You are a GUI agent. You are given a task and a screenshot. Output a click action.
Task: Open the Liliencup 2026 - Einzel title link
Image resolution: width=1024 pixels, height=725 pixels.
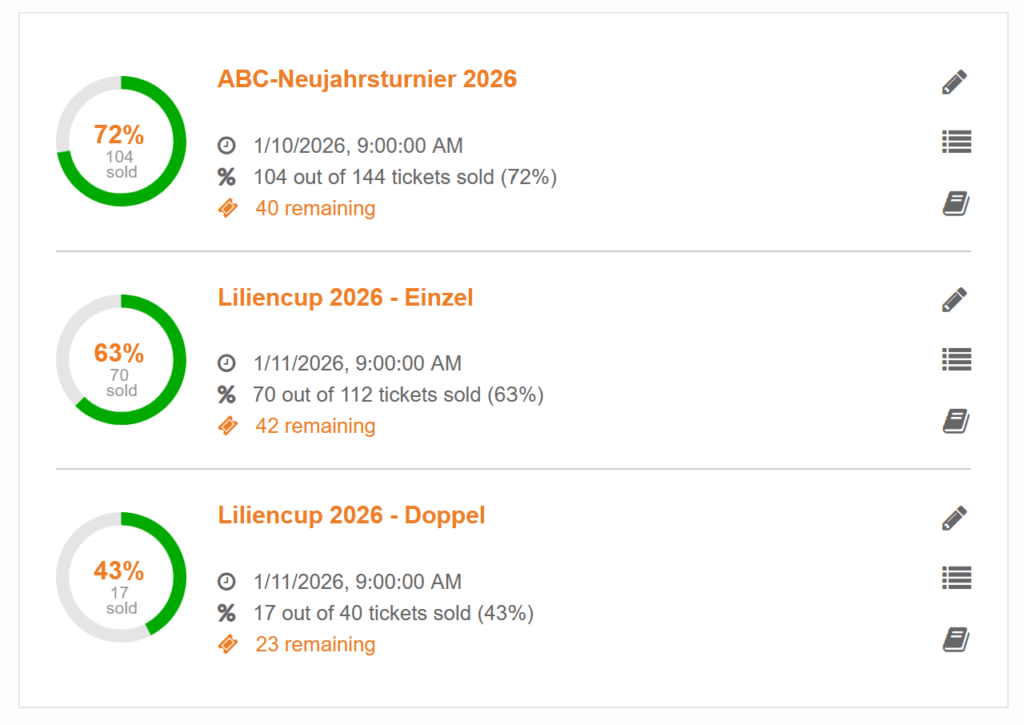345,297
